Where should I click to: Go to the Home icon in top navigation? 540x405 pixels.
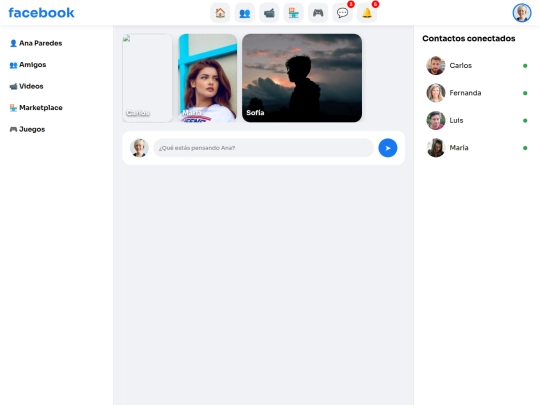point(220,13)
